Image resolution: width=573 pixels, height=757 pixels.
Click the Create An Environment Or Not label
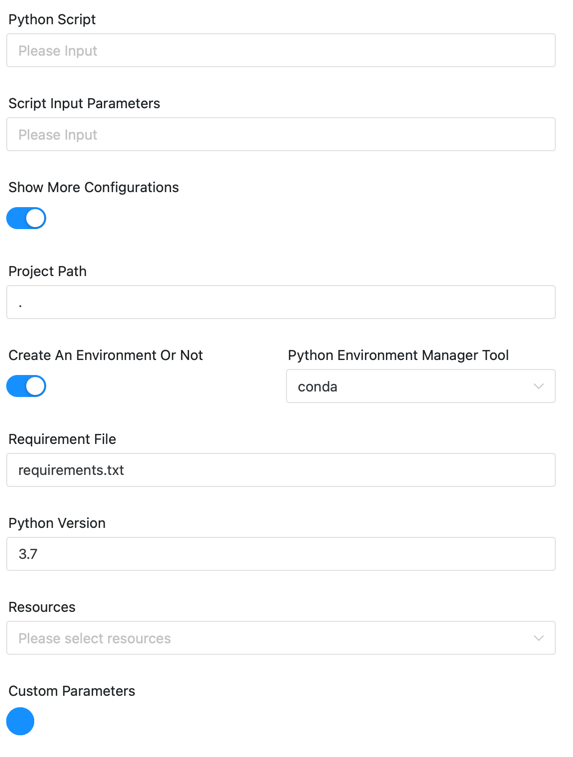tap(106, 355)
